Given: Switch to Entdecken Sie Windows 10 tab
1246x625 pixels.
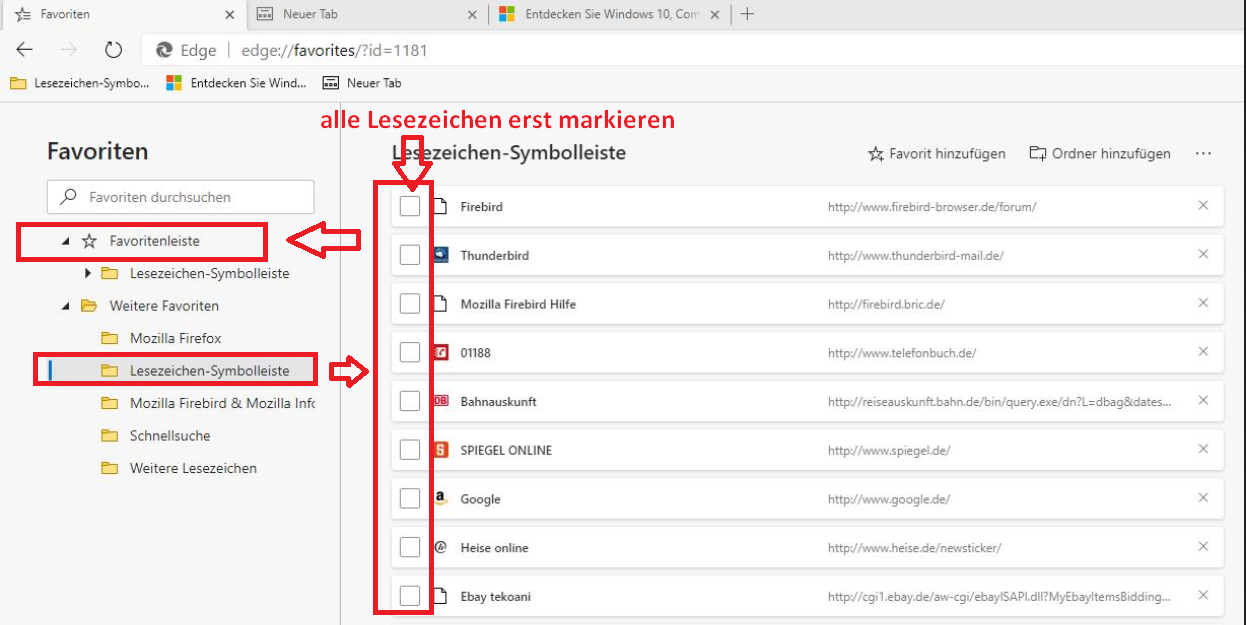Looking at the screenshot, I should tap(610, 14).
